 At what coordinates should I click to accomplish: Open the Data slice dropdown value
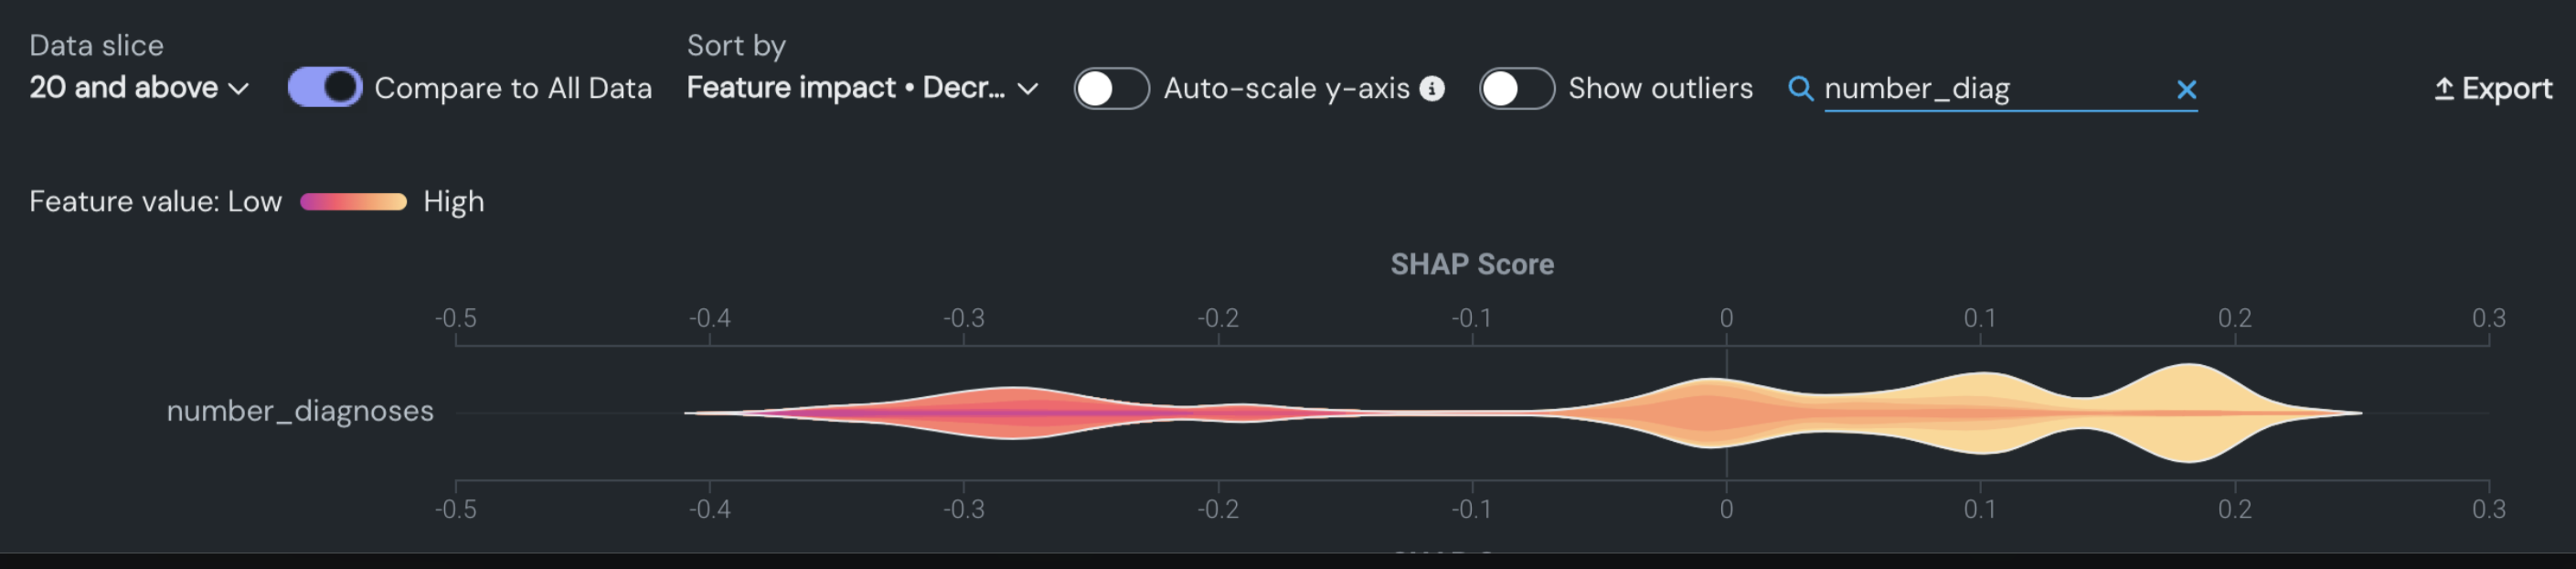click(x=124, y=88)
